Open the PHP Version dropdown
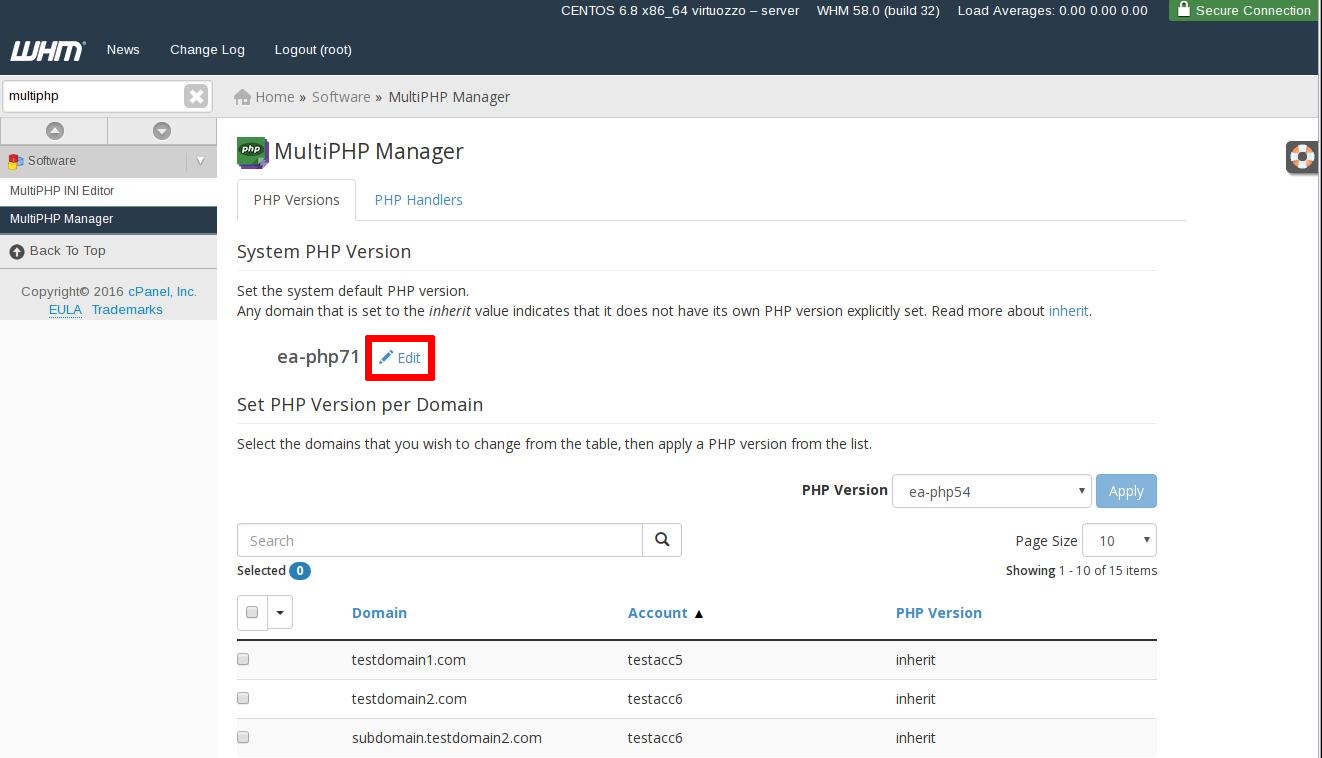 click(990, 491)
